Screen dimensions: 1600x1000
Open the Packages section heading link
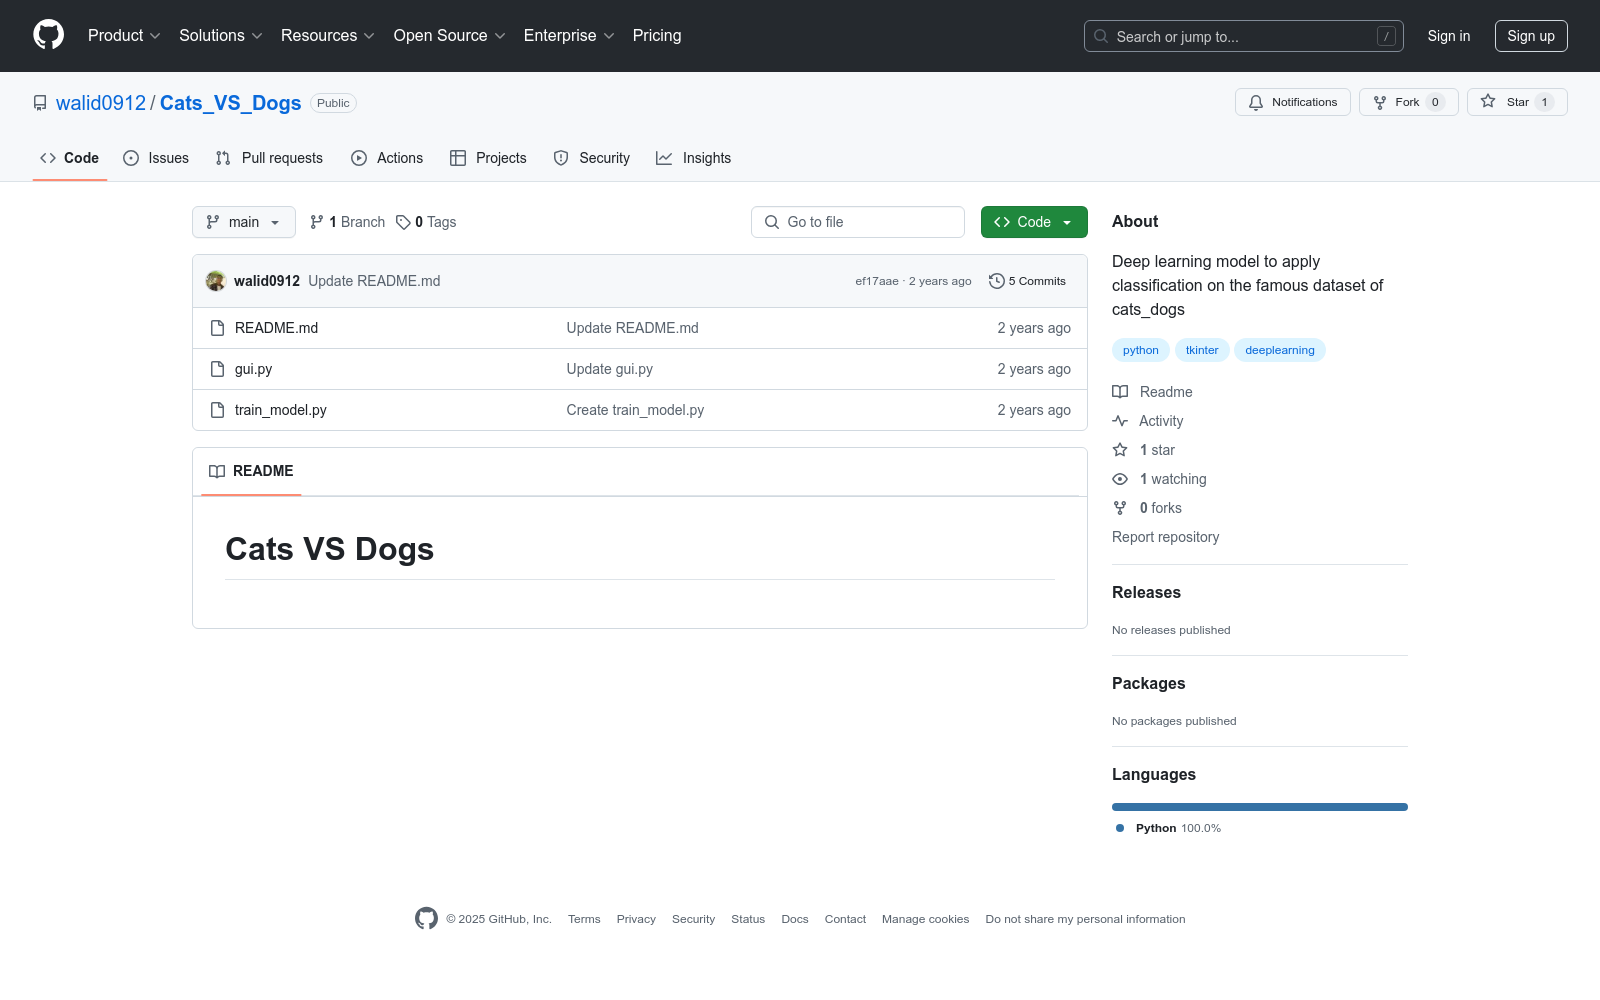pos(1148,684)
